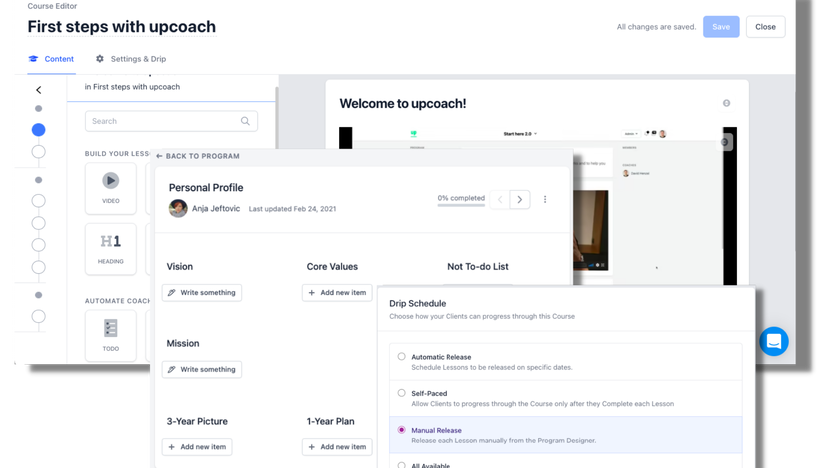Click the Start here 2.0 dropdown in video
The image size is (831, 468).
(x=520, y=134)
